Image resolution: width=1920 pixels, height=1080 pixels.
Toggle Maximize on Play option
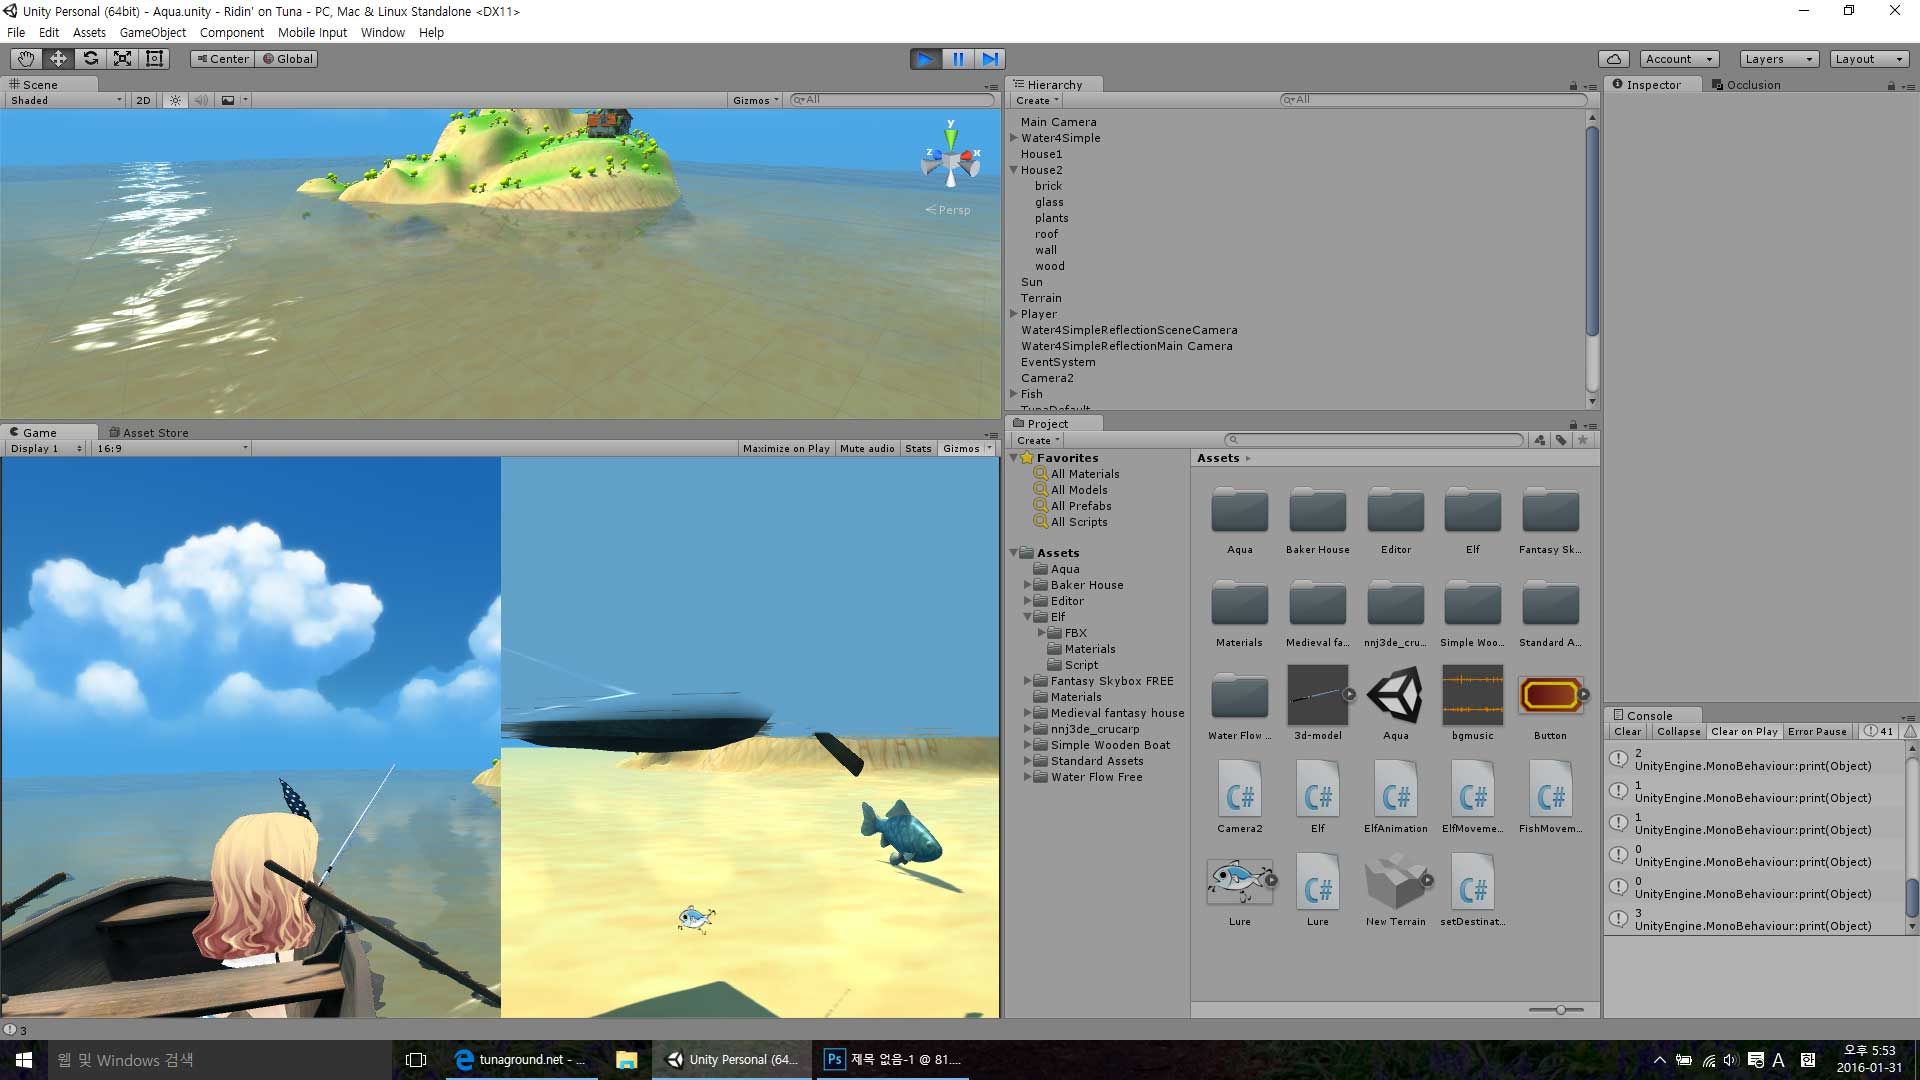[786, 449]
